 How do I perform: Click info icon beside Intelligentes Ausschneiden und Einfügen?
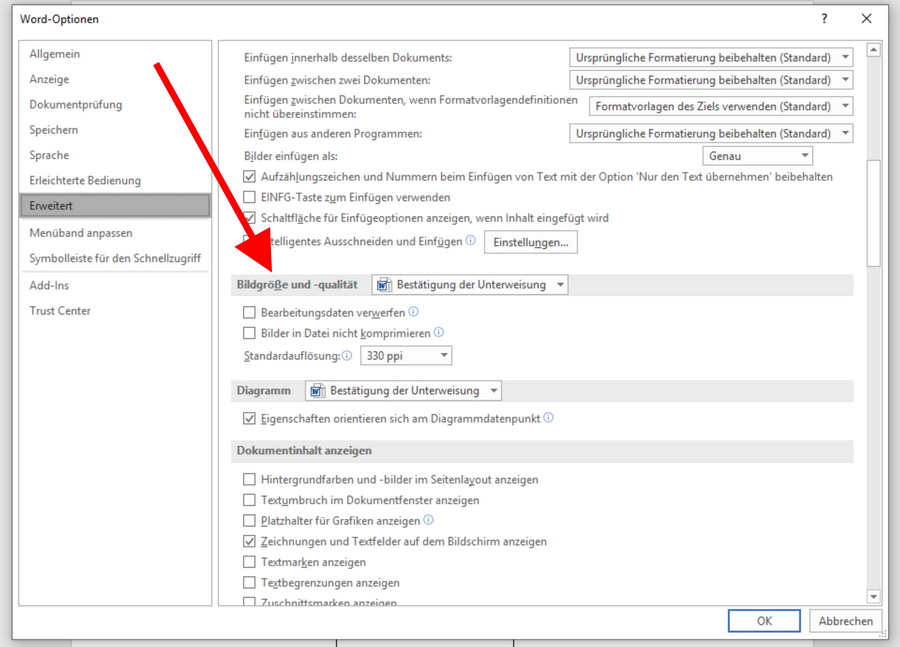470,241
